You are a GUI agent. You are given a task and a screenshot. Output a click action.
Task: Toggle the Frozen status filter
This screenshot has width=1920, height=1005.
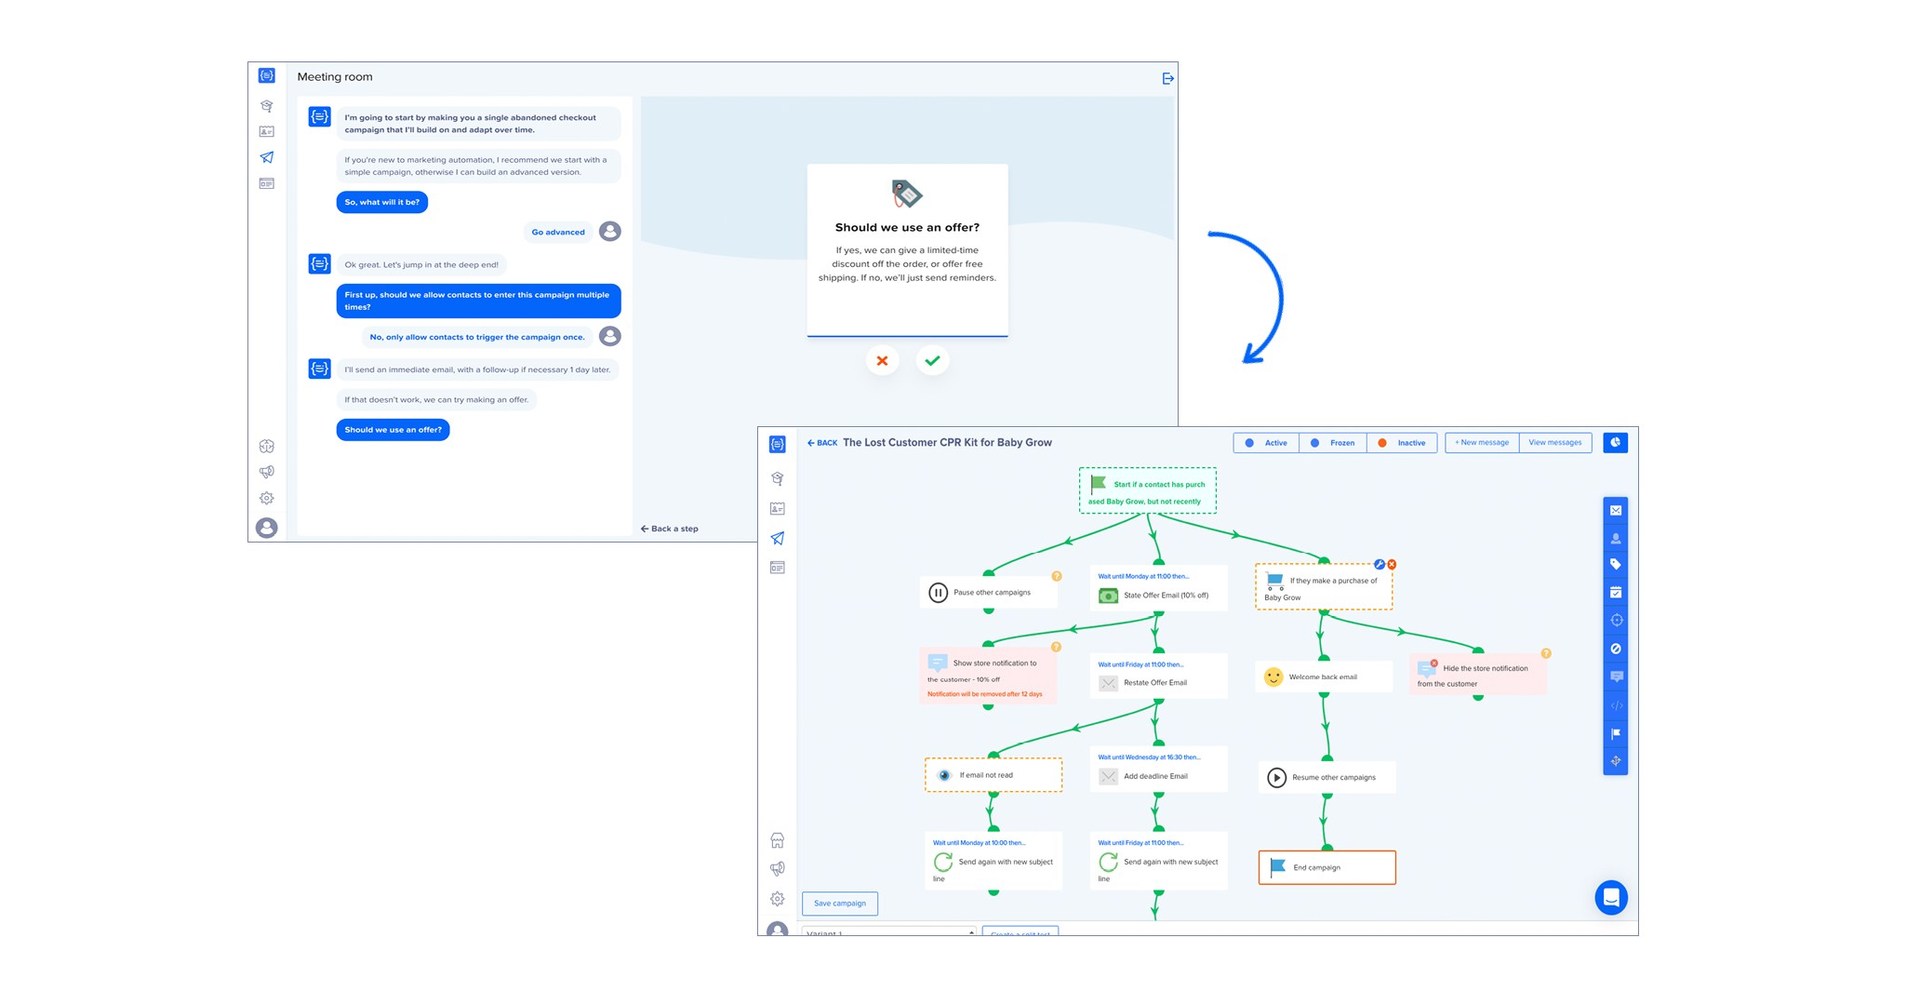click(1333, 442)
